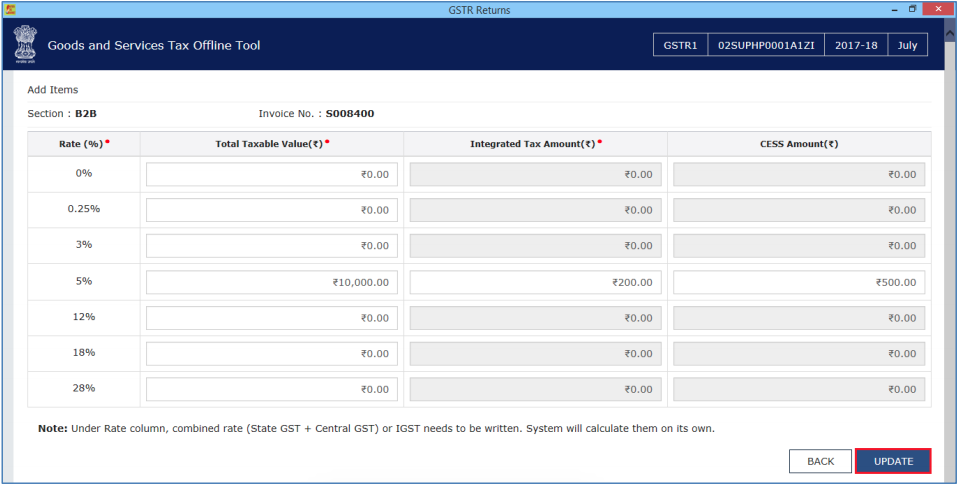
Task: Edit the ₹500.00 CESS Amount field
Action: pos(799,282)
